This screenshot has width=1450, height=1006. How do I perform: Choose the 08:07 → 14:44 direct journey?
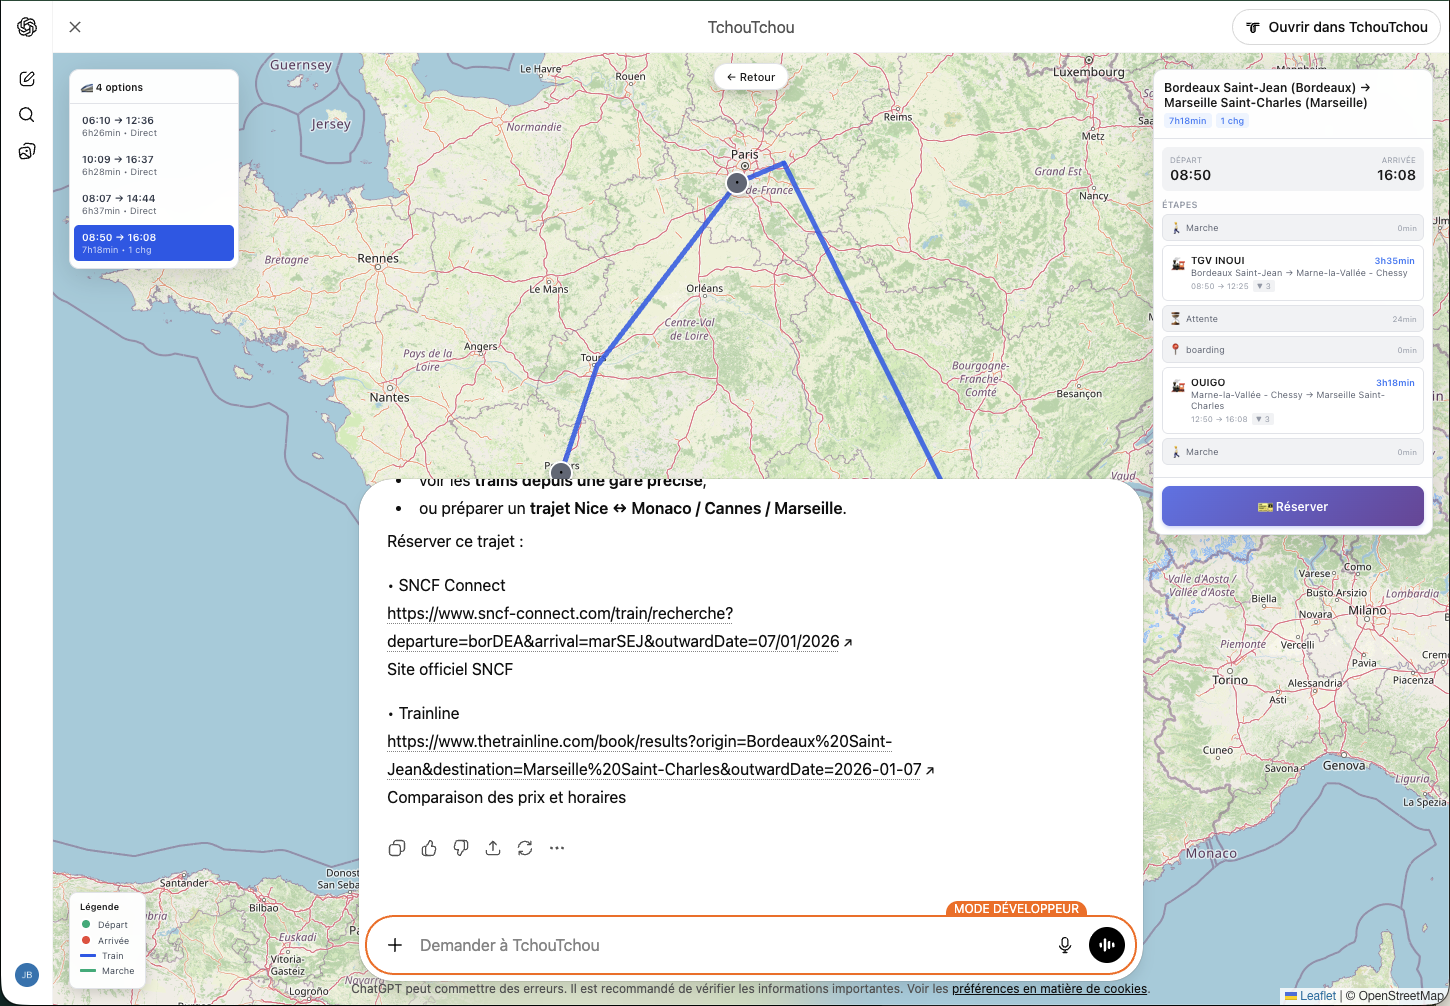pos(154,204)
